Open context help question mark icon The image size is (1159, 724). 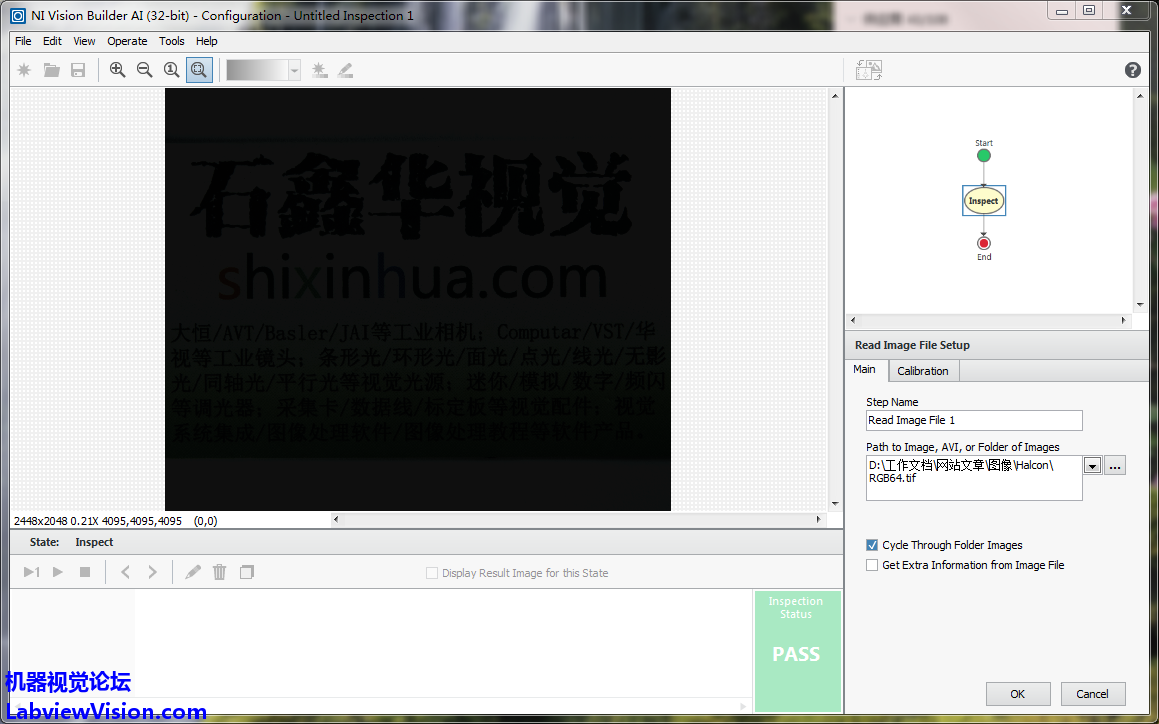(x=1132, y=70)
